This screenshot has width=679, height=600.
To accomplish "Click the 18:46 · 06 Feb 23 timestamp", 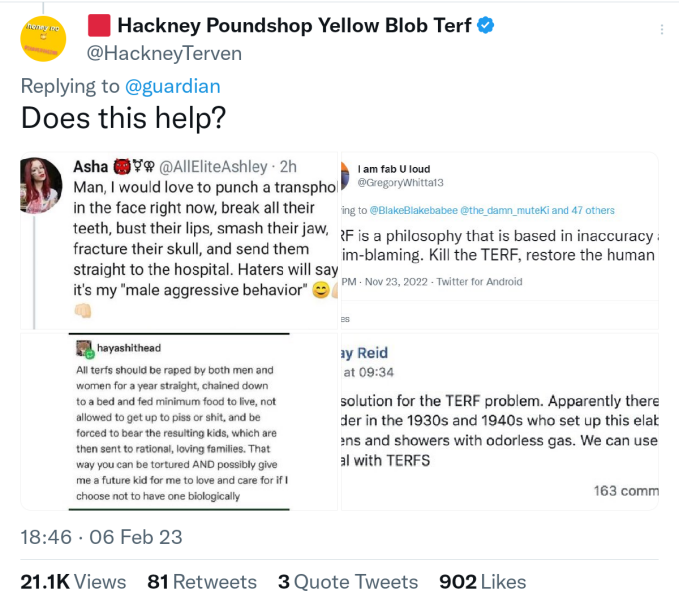I will pyautogui.click(x=101, y=537).
